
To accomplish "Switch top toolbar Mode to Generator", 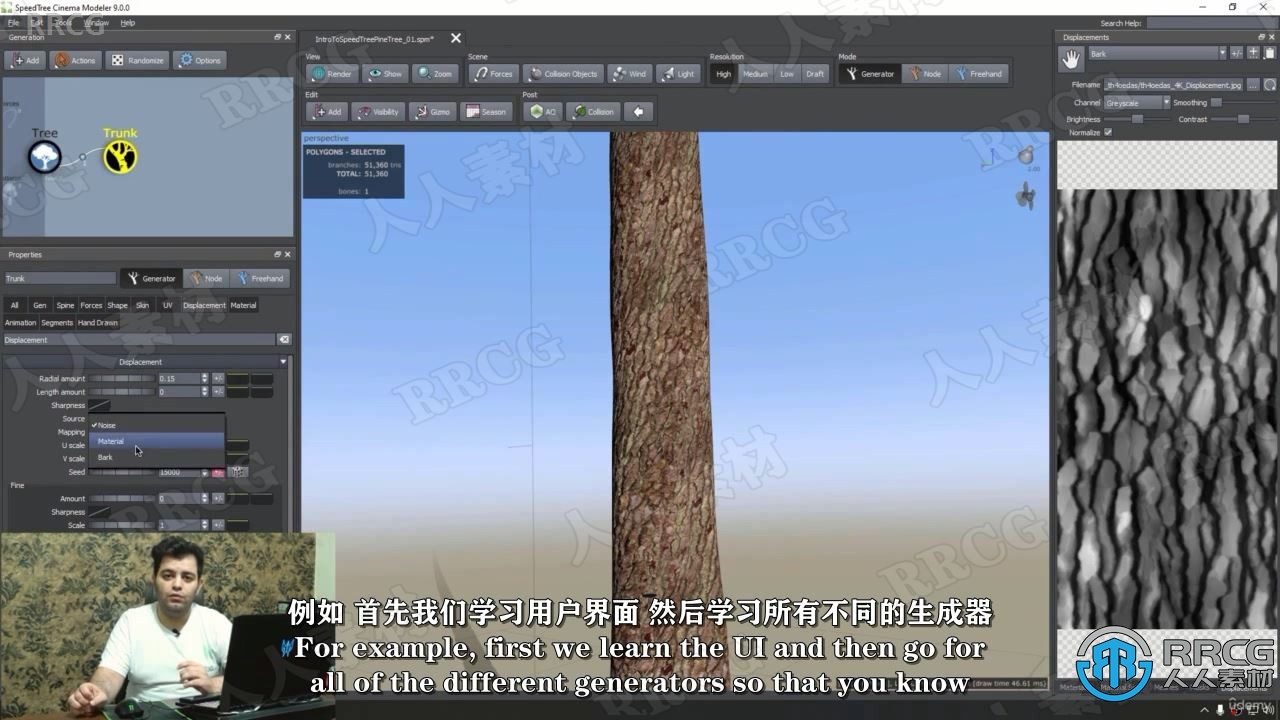I will coord(870,74).
